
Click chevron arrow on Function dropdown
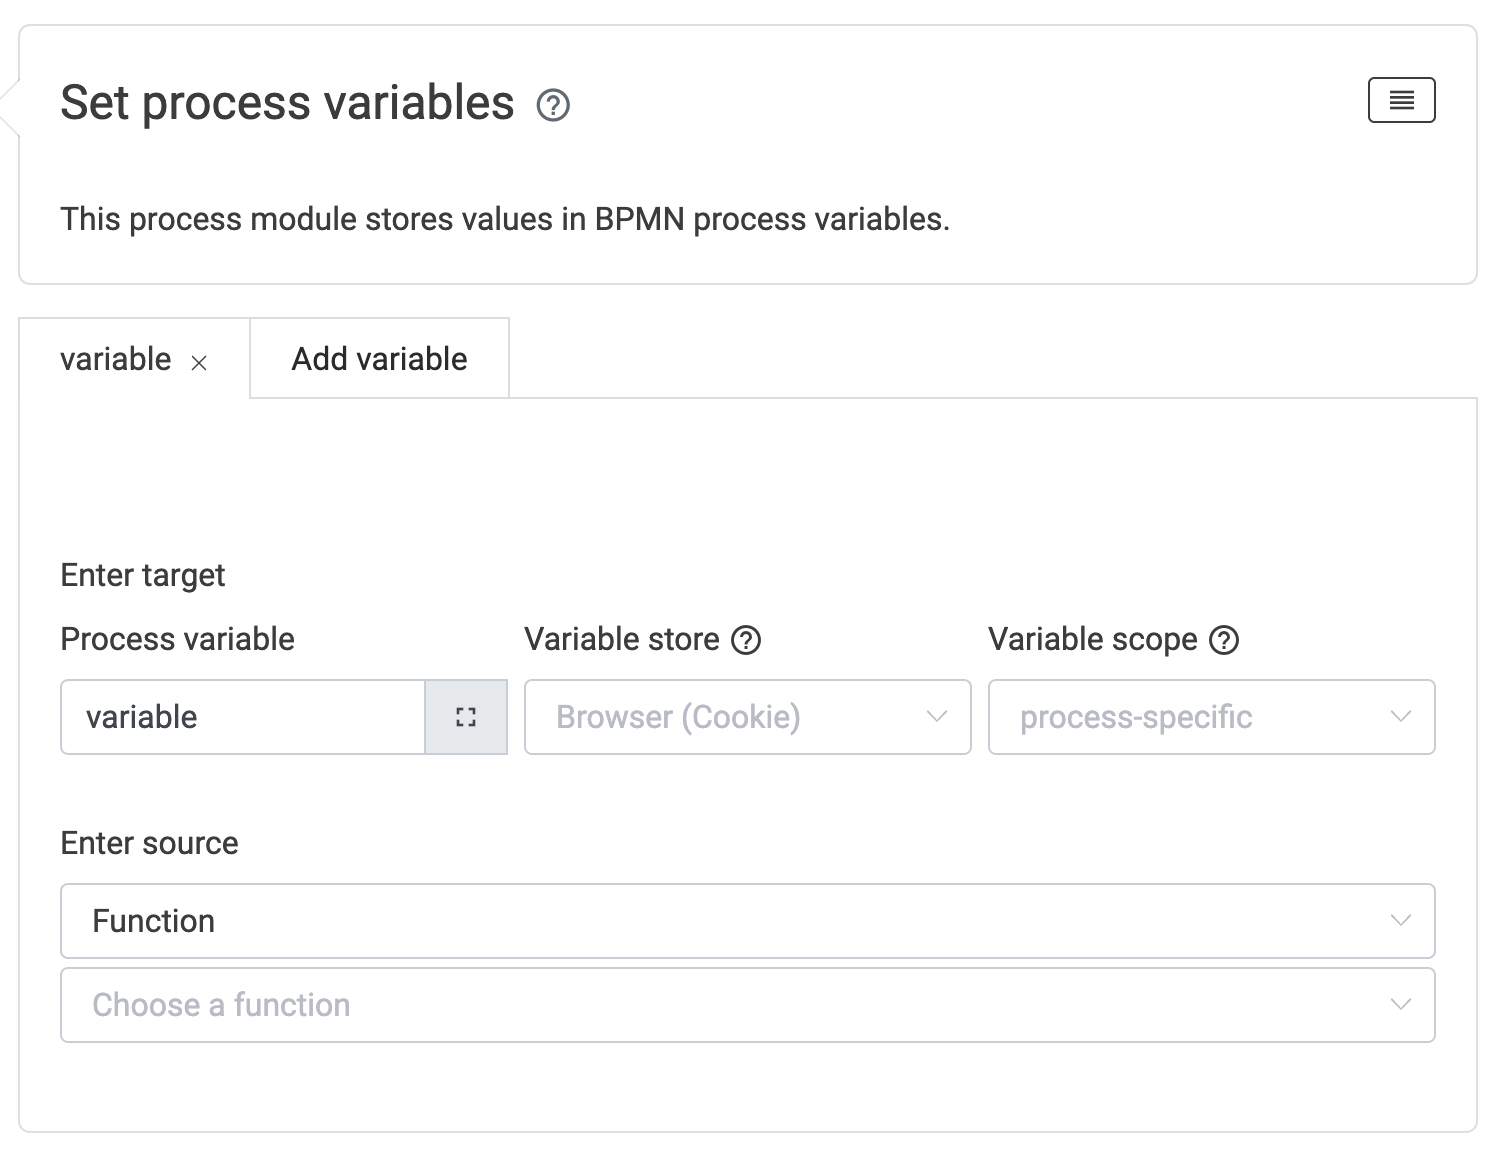click(x=1401, y=921)
